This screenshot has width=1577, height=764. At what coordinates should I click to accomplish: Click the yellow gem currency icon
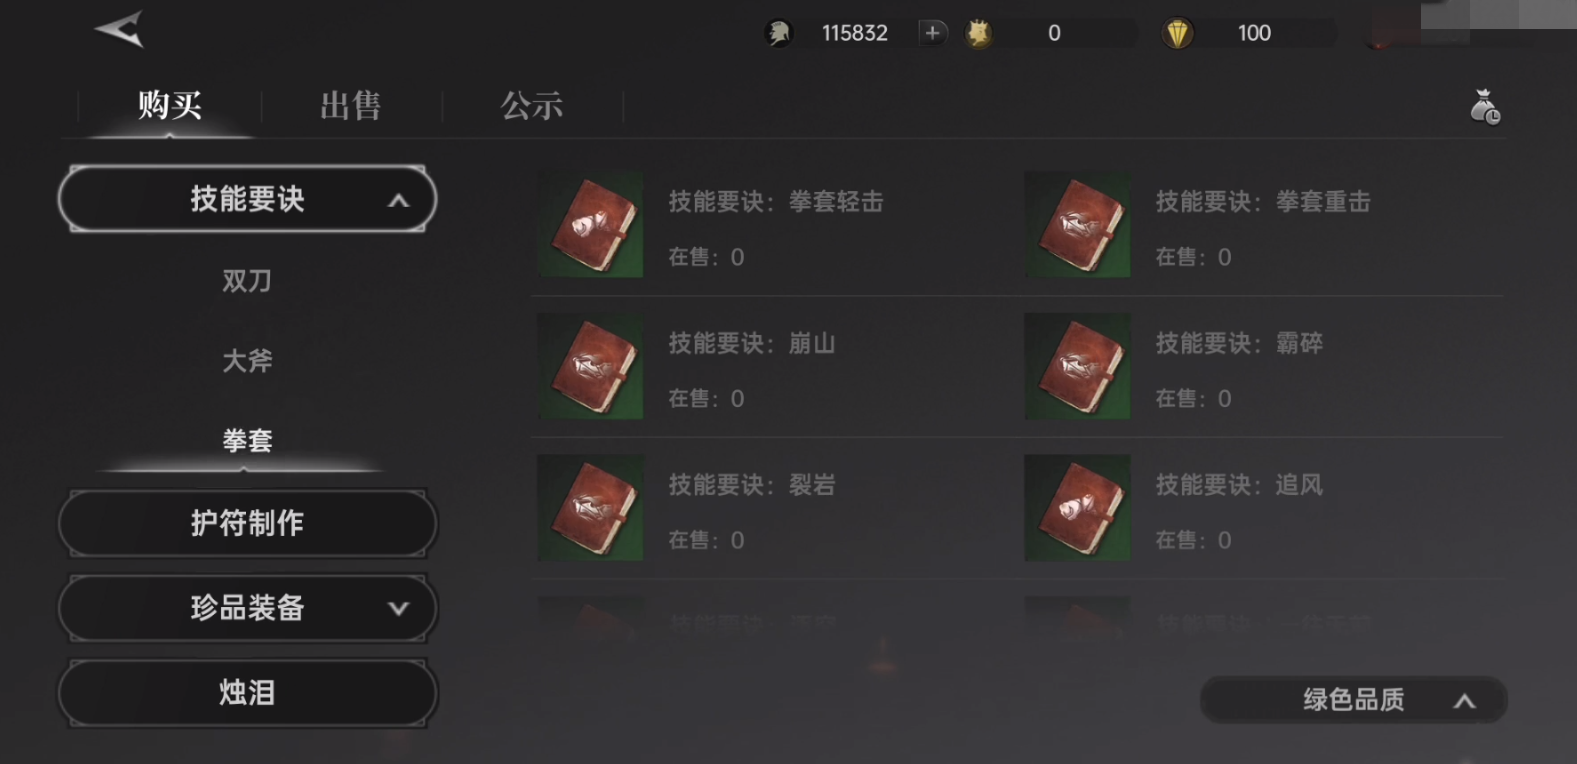(x=1178, y=34)
